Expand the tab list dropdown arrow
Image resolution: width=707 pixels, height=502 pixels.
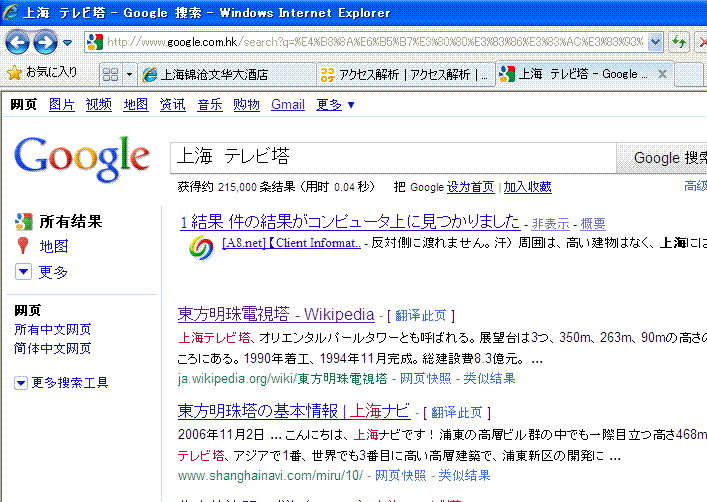coord(129,74)
